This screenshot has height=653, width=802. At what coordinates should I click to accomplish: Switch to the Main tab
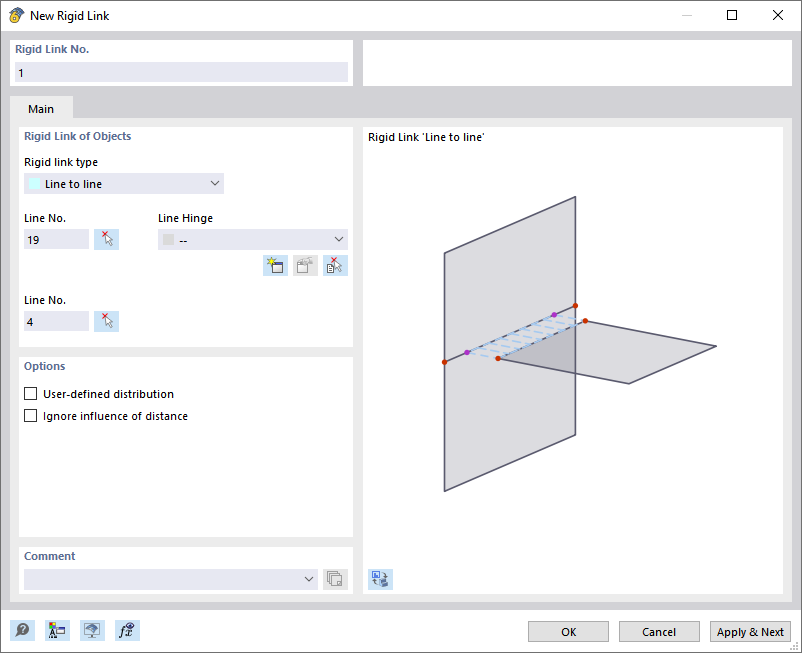coord(41,108)
